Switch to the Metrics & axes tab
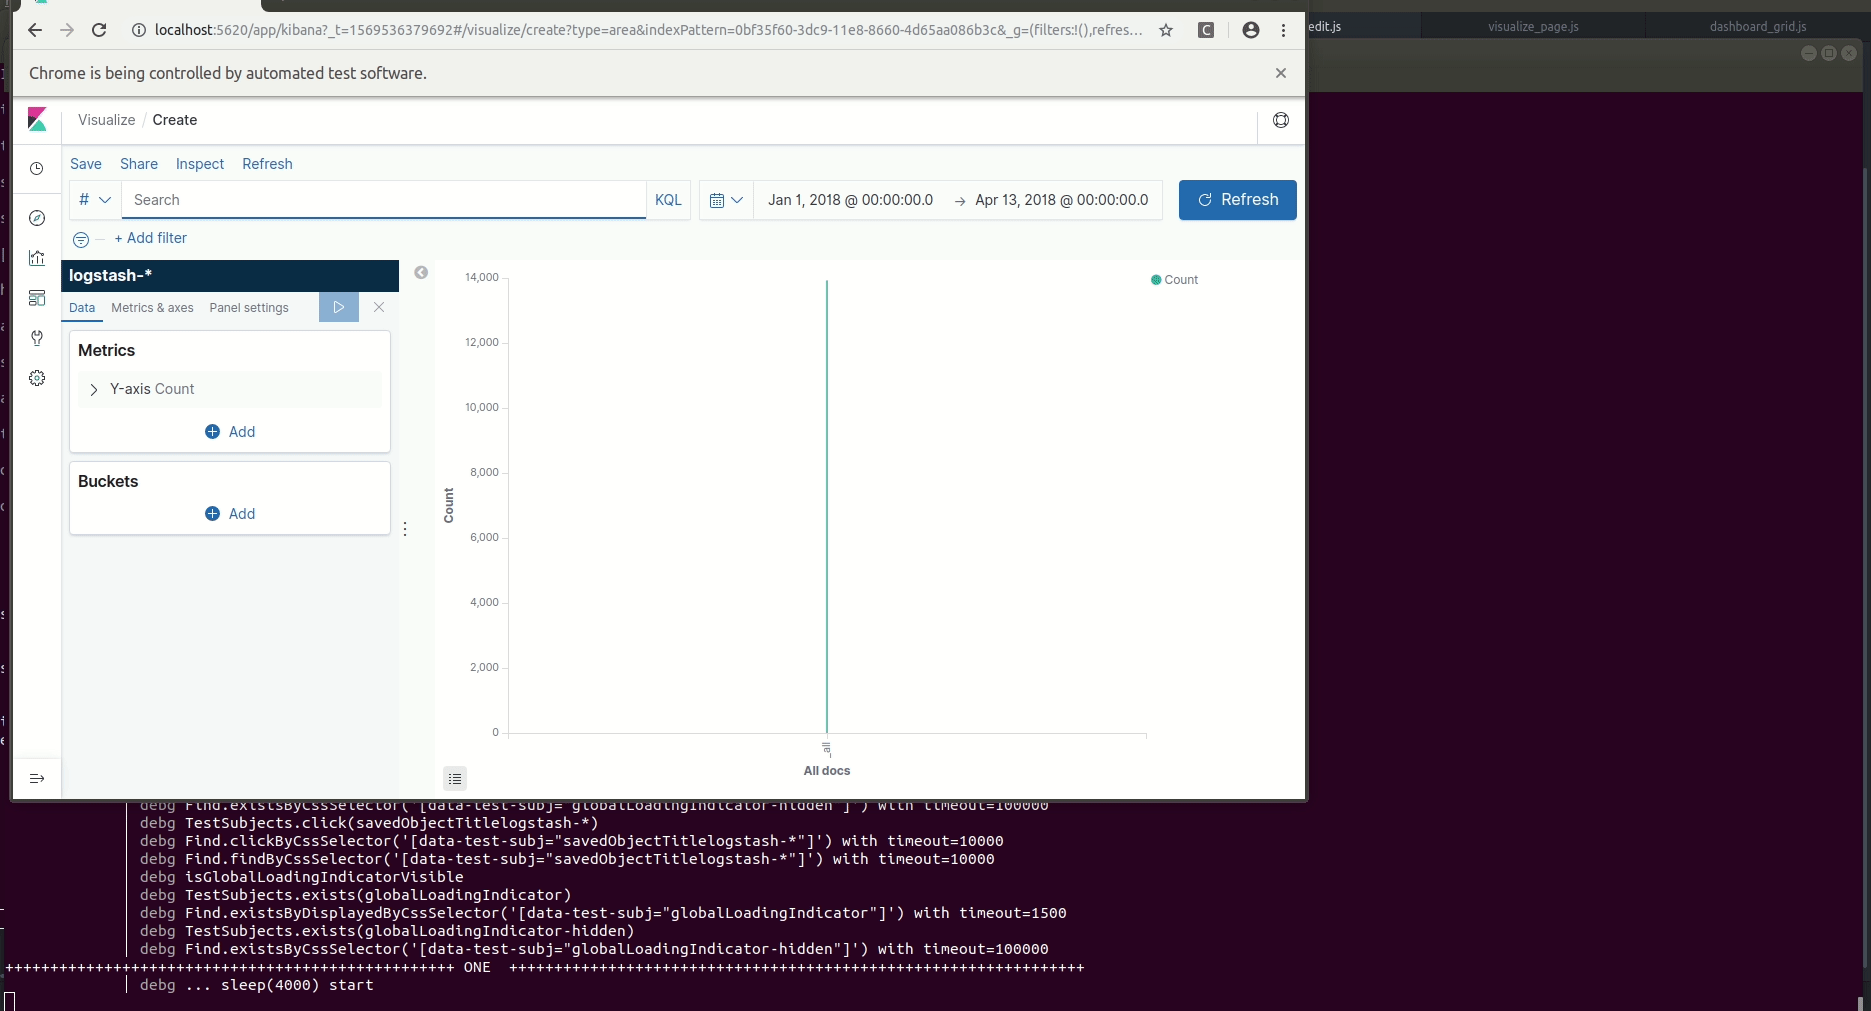The image size is (1871, 1011). point(152,308)
